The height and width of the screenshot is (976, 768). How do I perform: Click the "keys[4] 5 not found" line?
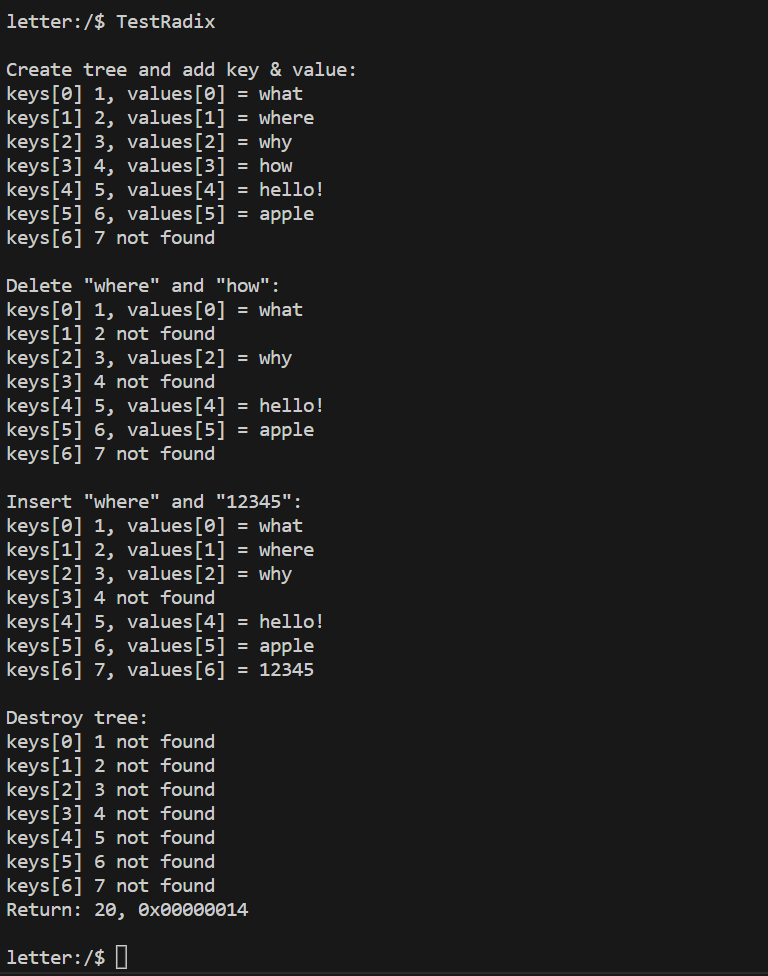click(x=110, y=838)
